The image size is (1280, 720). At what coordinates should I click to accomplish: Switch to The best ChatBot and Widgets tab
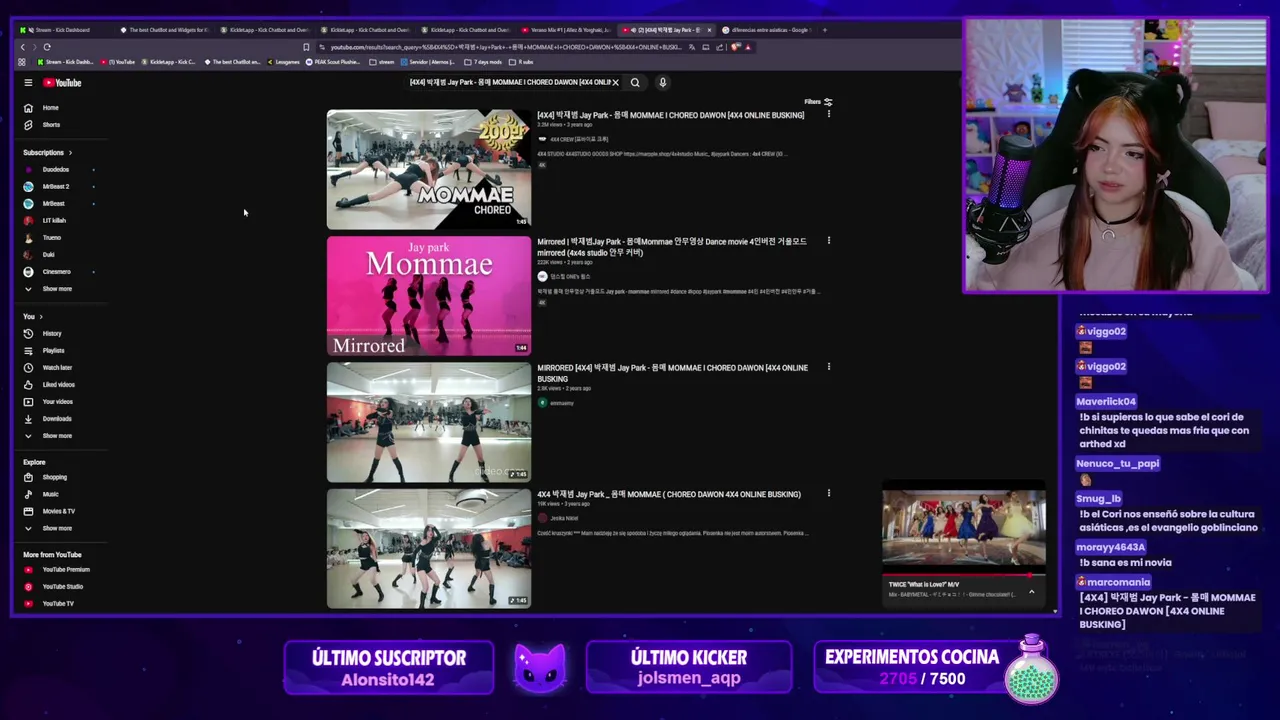164,30
